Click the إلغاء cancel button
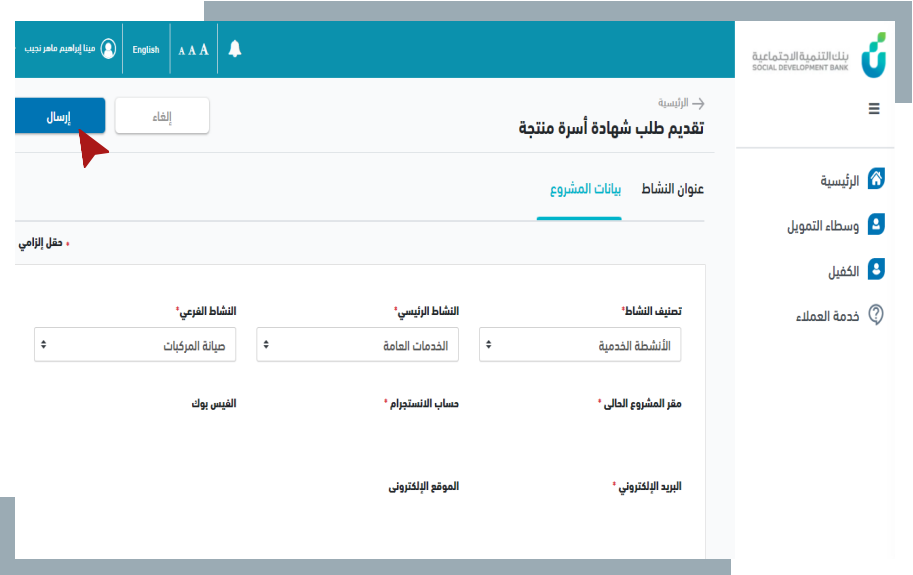The height and width of the screenshot is (575, 913). 162,116
